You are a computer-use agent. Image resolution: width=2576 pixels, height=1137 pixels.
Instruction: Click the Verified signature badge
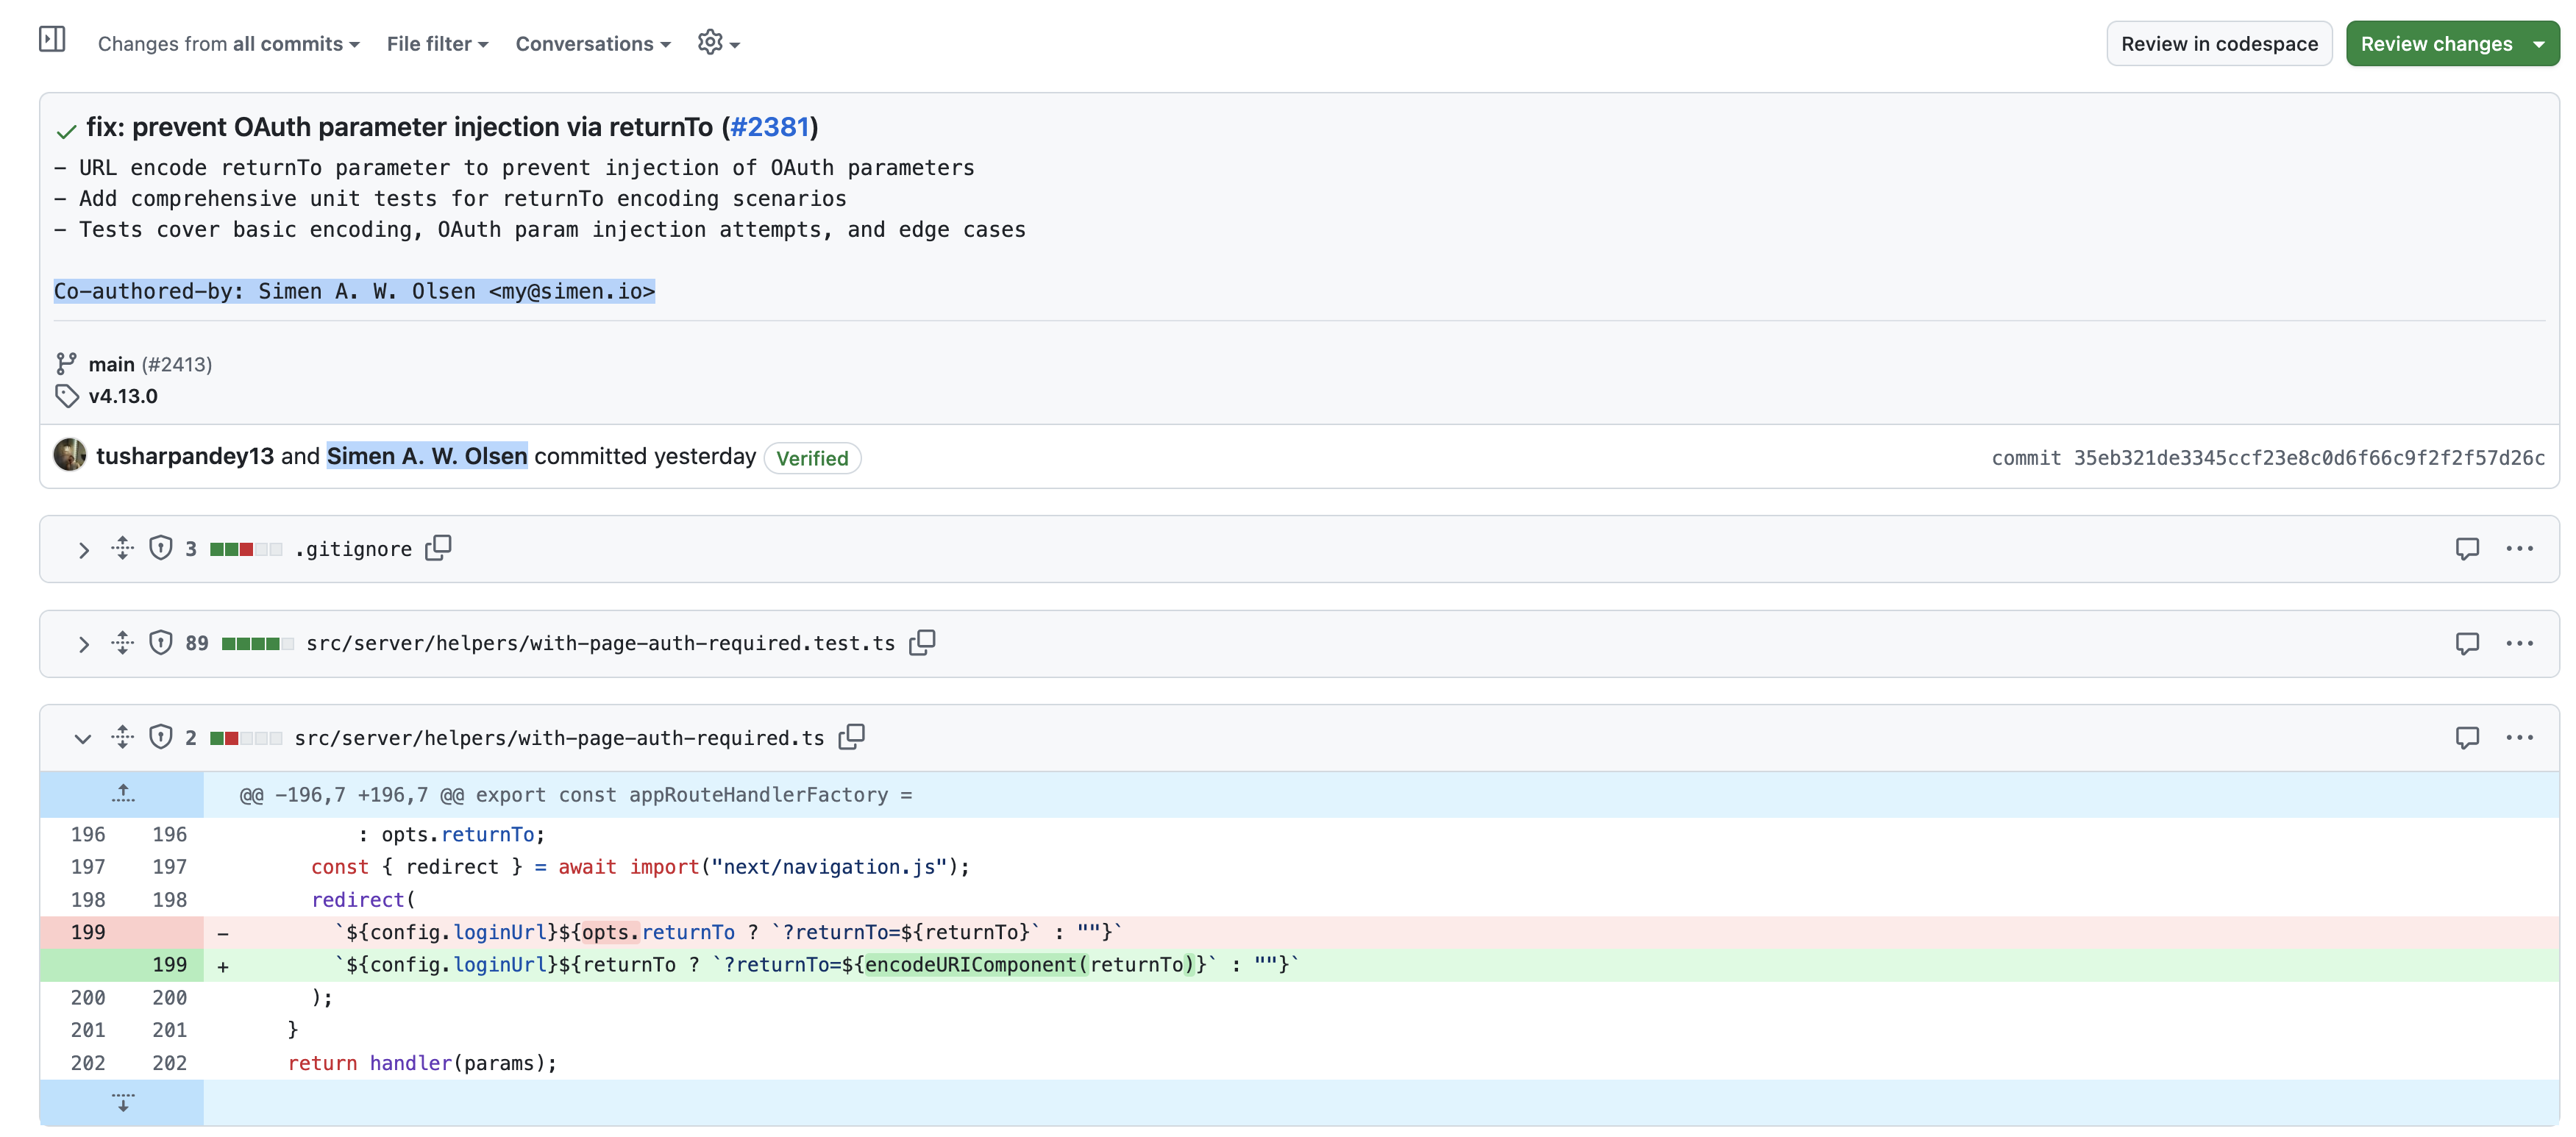coord(811,458)
